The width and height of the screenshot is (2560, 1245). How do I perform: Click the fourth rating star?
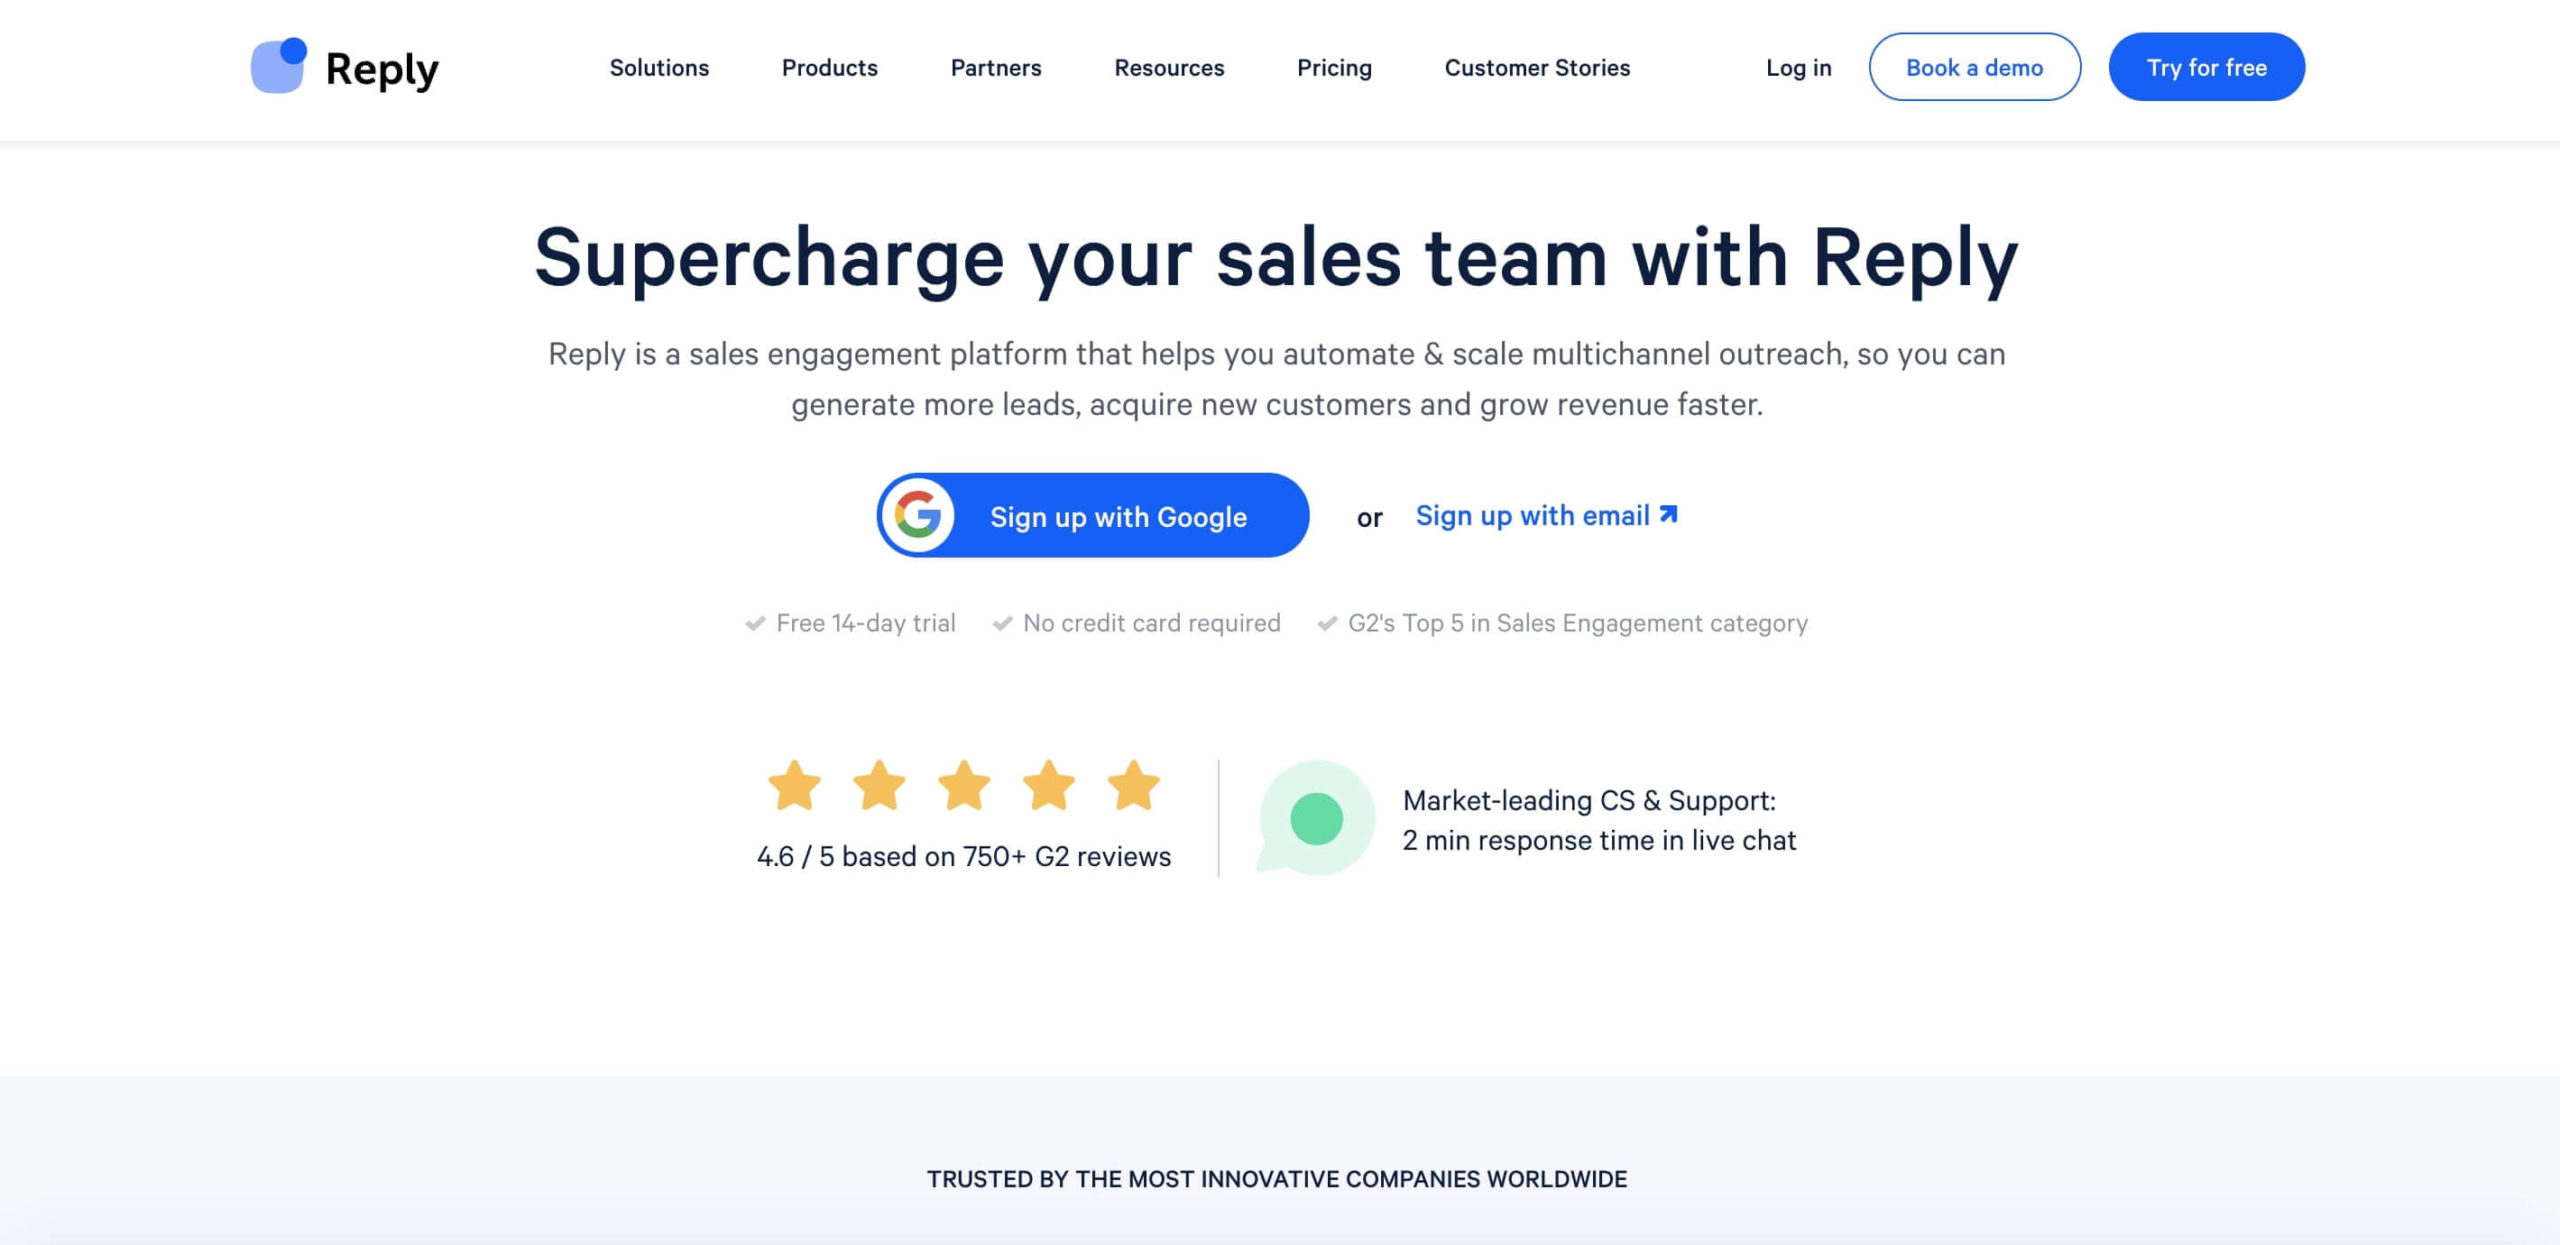pos(1049,785)
